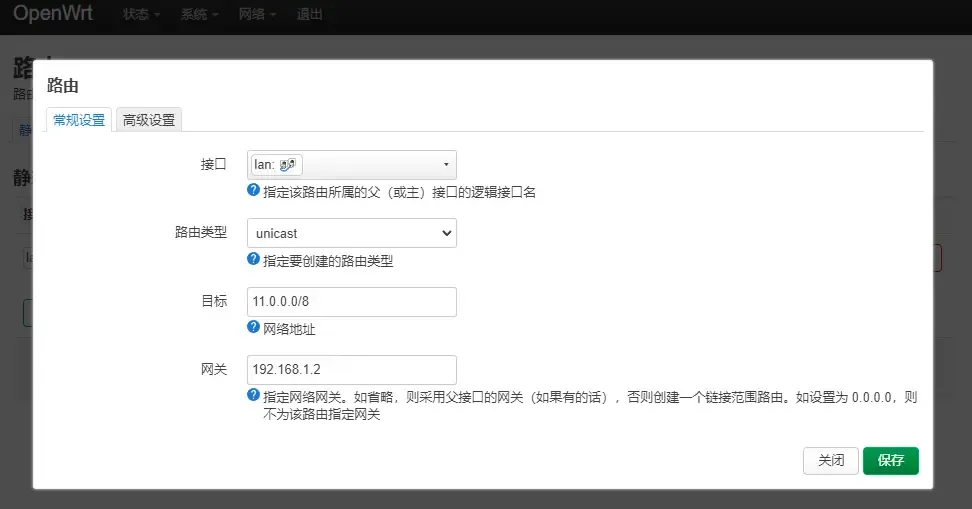Viewport: 972px width, 509px height.
Task: Open the 网络 menu
Action: click(x=258, y=16)
